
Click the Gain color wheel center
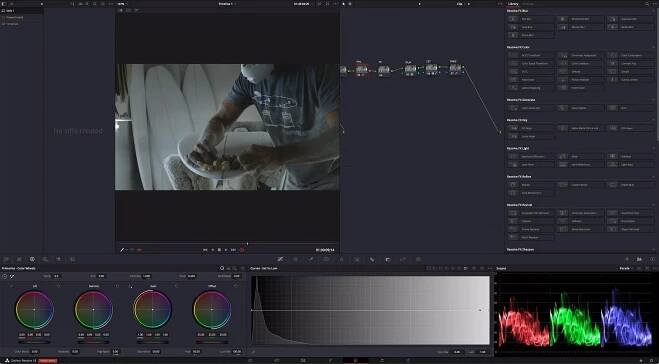click(x=153, y=309)
